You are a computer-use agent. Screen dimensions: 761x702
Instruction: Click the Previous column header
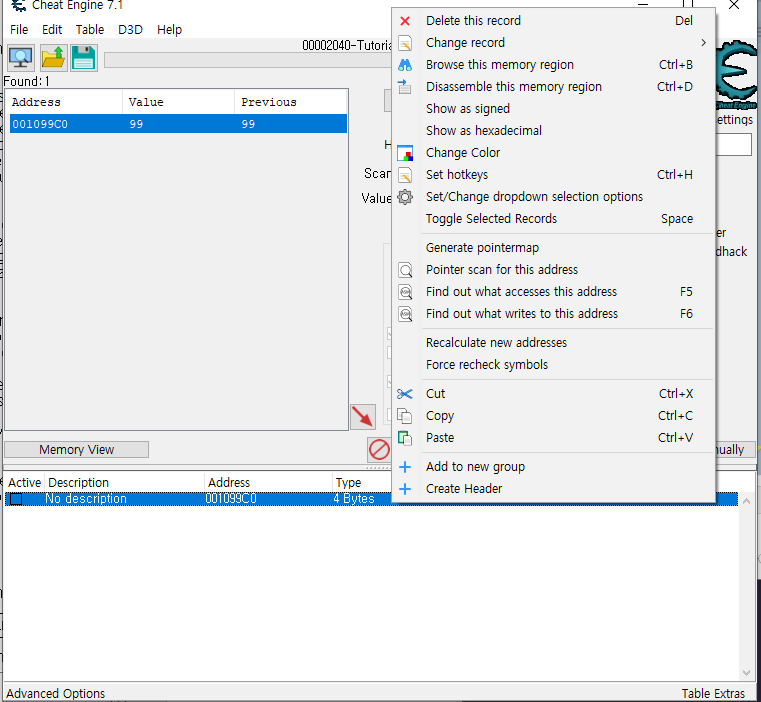pos(290,102)
